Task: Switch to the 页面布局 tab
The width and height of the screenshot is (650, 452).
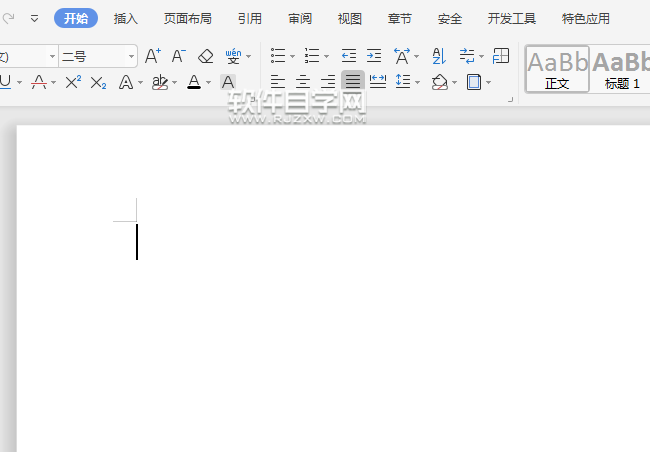Action: click(x=187, y=19)
